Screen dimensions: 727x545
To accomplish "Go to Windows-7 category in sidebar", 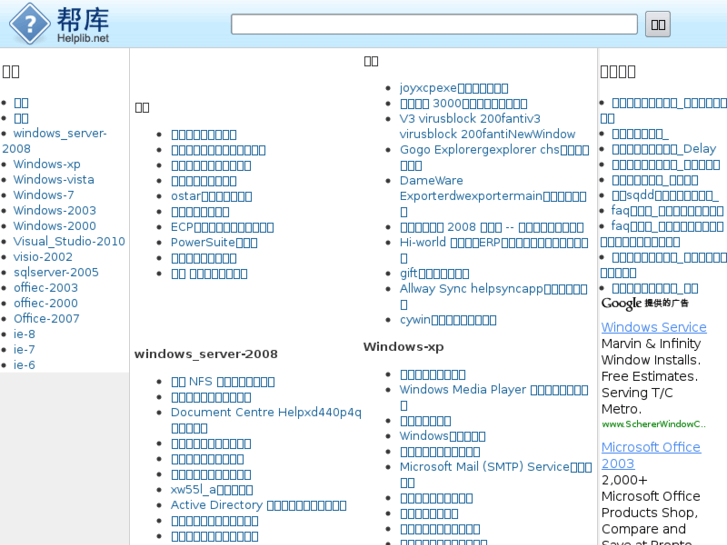I will tap(44, 195).
